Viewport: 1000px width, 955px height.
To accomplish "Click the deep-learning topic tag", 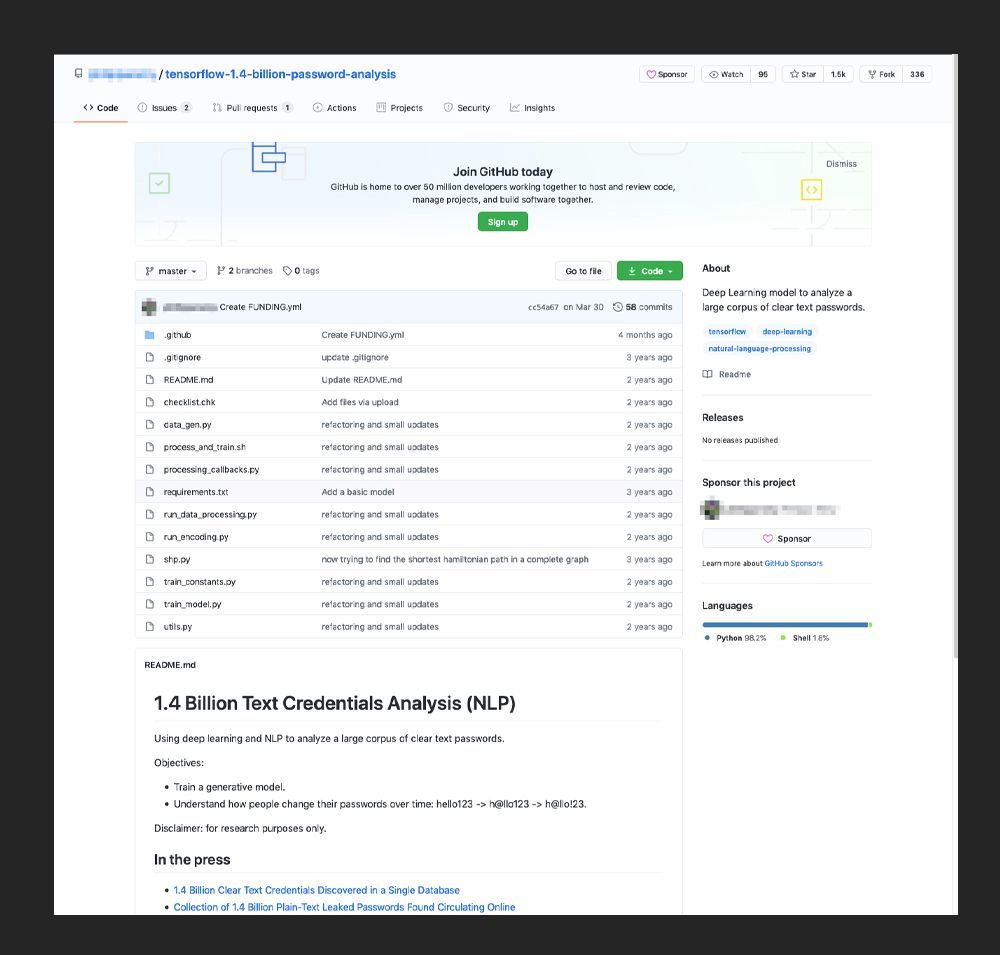I will tap(787, 332).
